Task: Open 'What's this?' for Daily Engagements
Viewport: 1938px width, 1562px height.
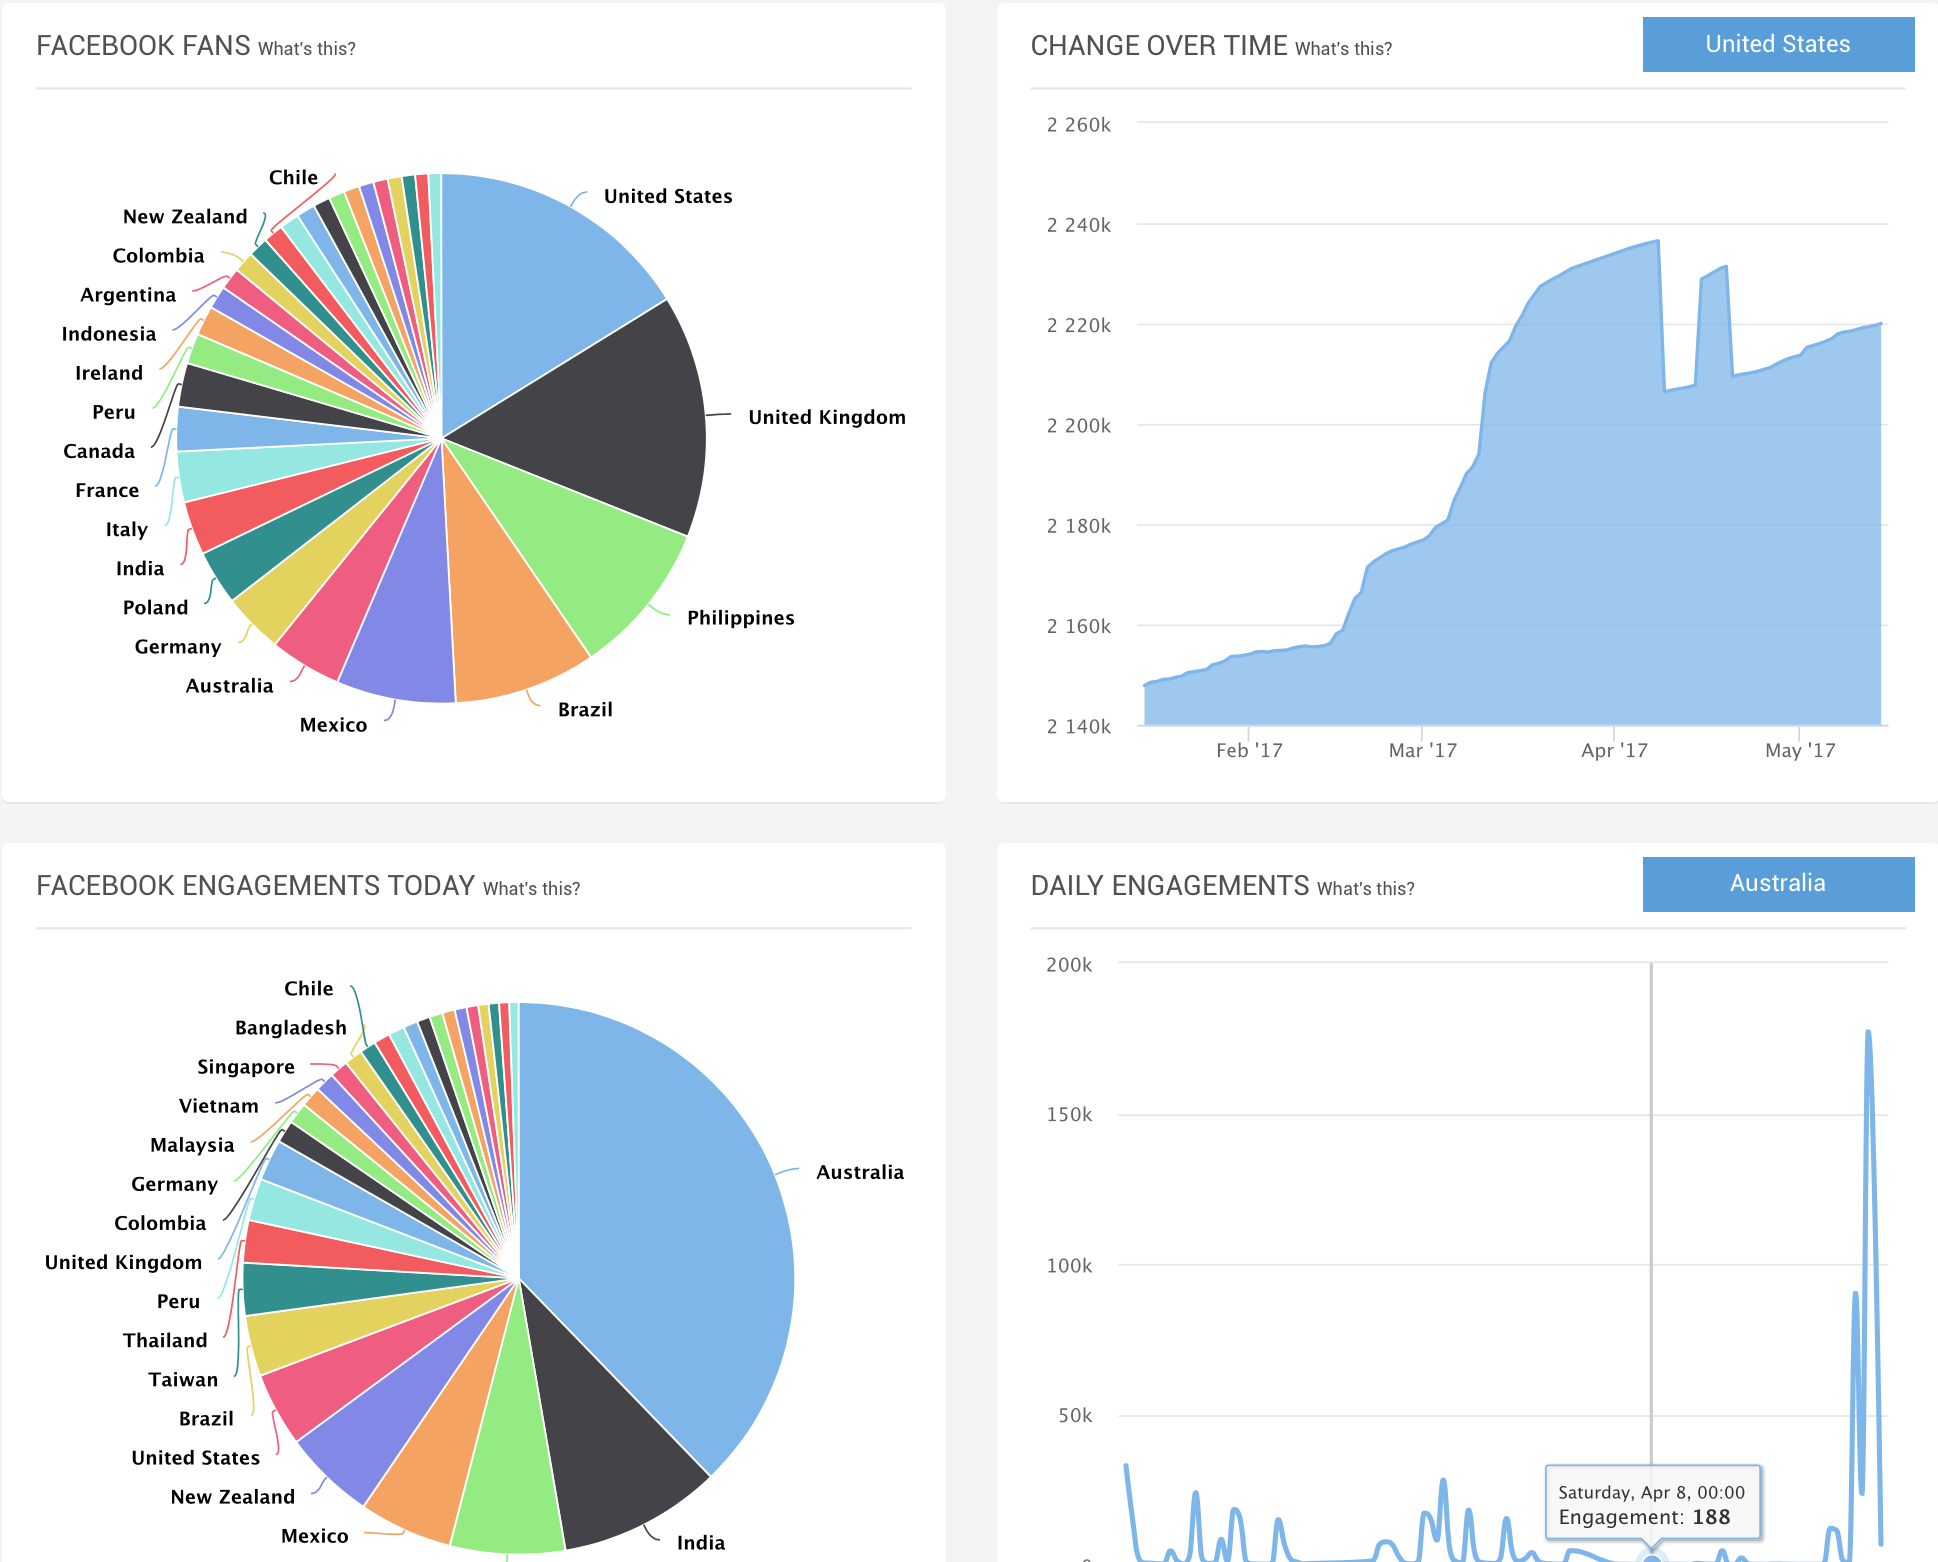Action: pos(1365,889)
